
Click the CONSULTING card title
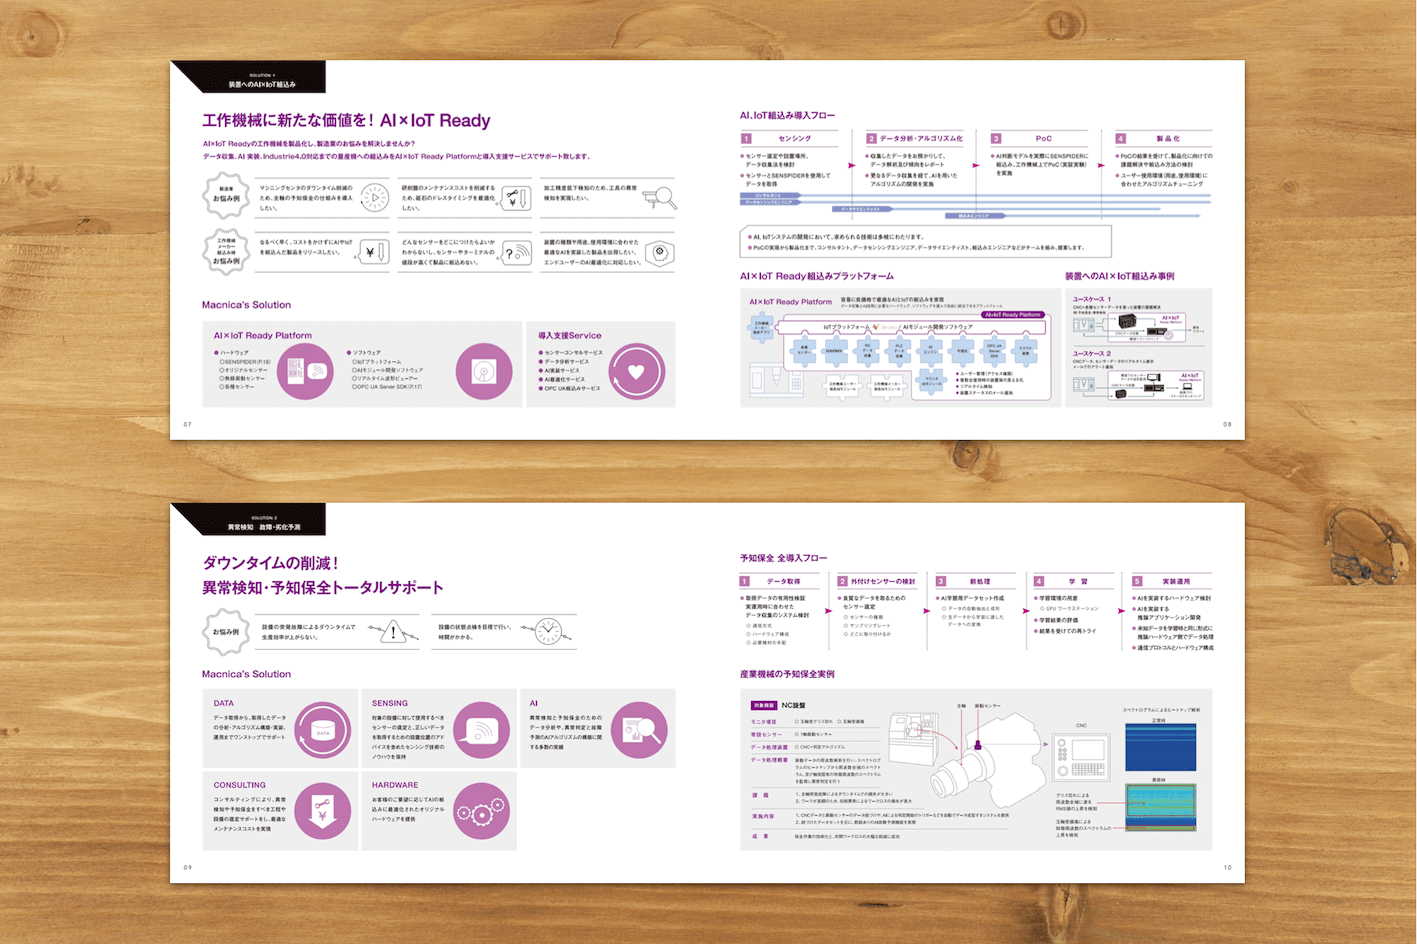coord(240,785)
